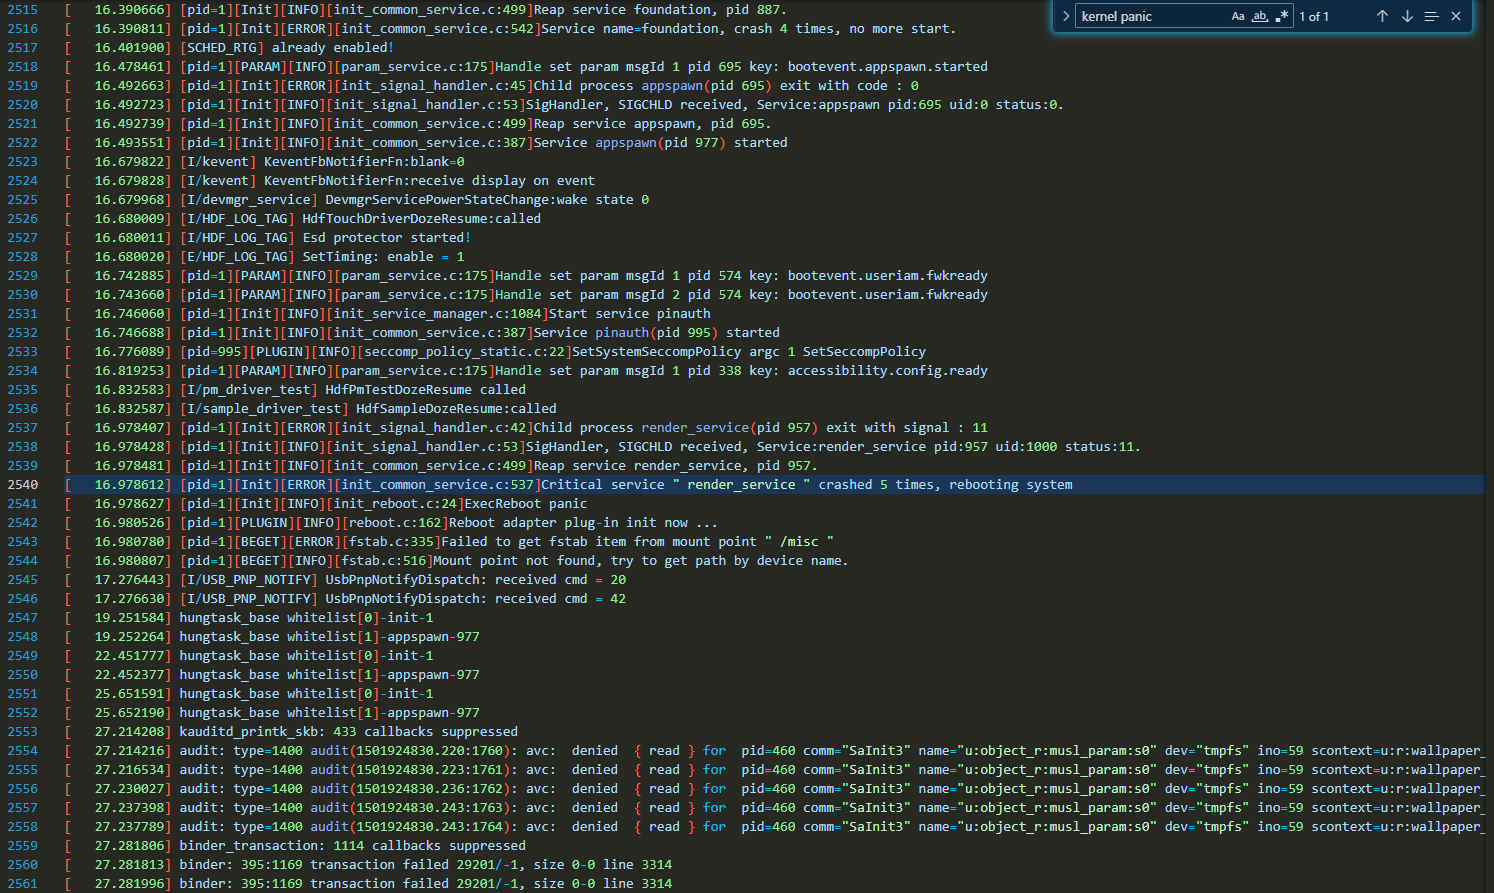1494x893 pixels.
Task: Click timestamp '25.652190' hungtask appspawn line
Action: pos(130,712)
